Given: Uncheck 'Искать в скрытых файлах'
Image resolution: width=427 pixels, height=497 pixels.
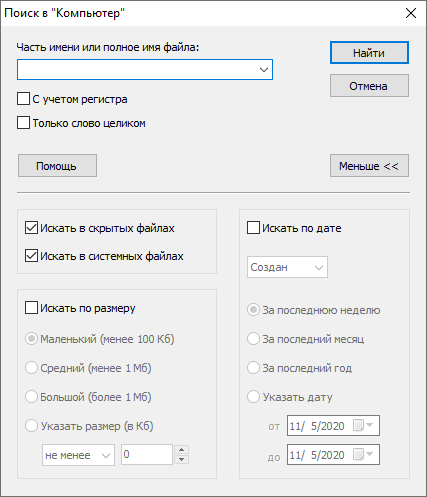Looking at the screenshot, I should point(31,228).
